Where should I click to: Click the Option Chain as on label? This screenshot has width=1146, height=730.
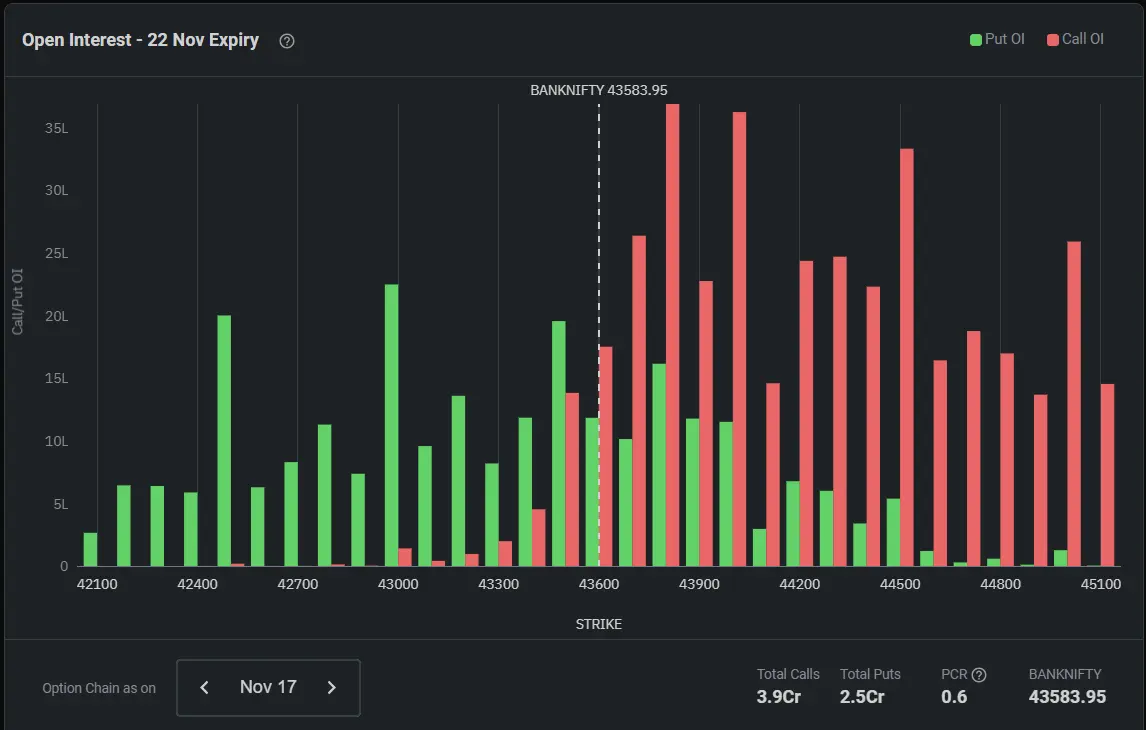(99, 688)
